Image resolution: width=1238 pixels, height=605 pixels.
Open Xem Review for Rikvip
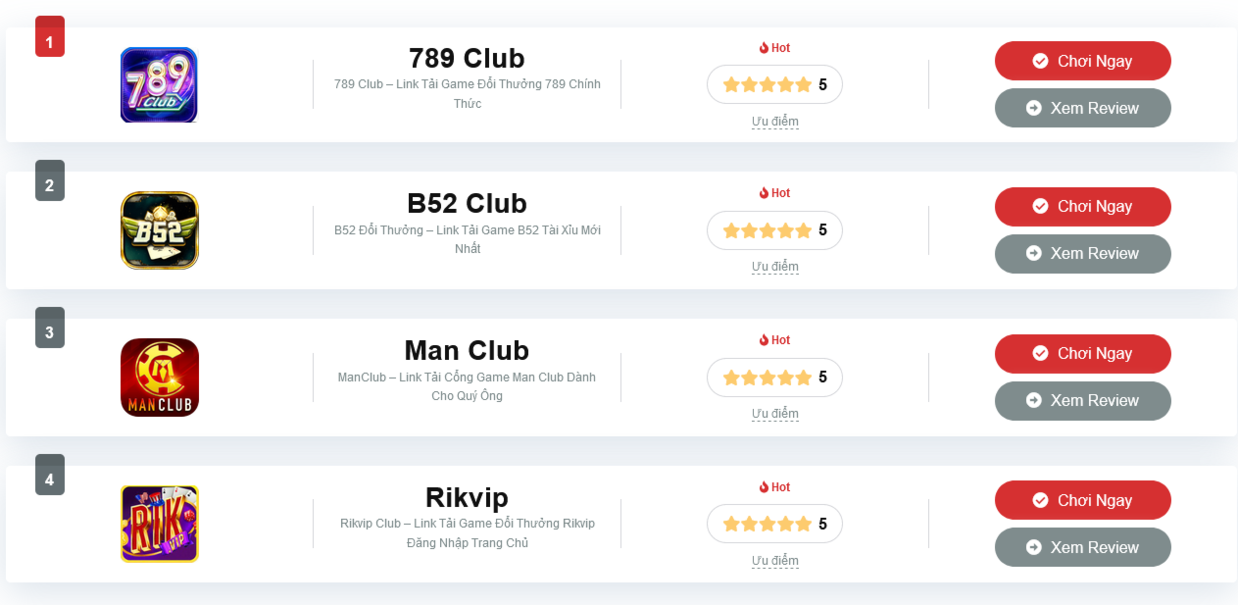coord(1082,547)
